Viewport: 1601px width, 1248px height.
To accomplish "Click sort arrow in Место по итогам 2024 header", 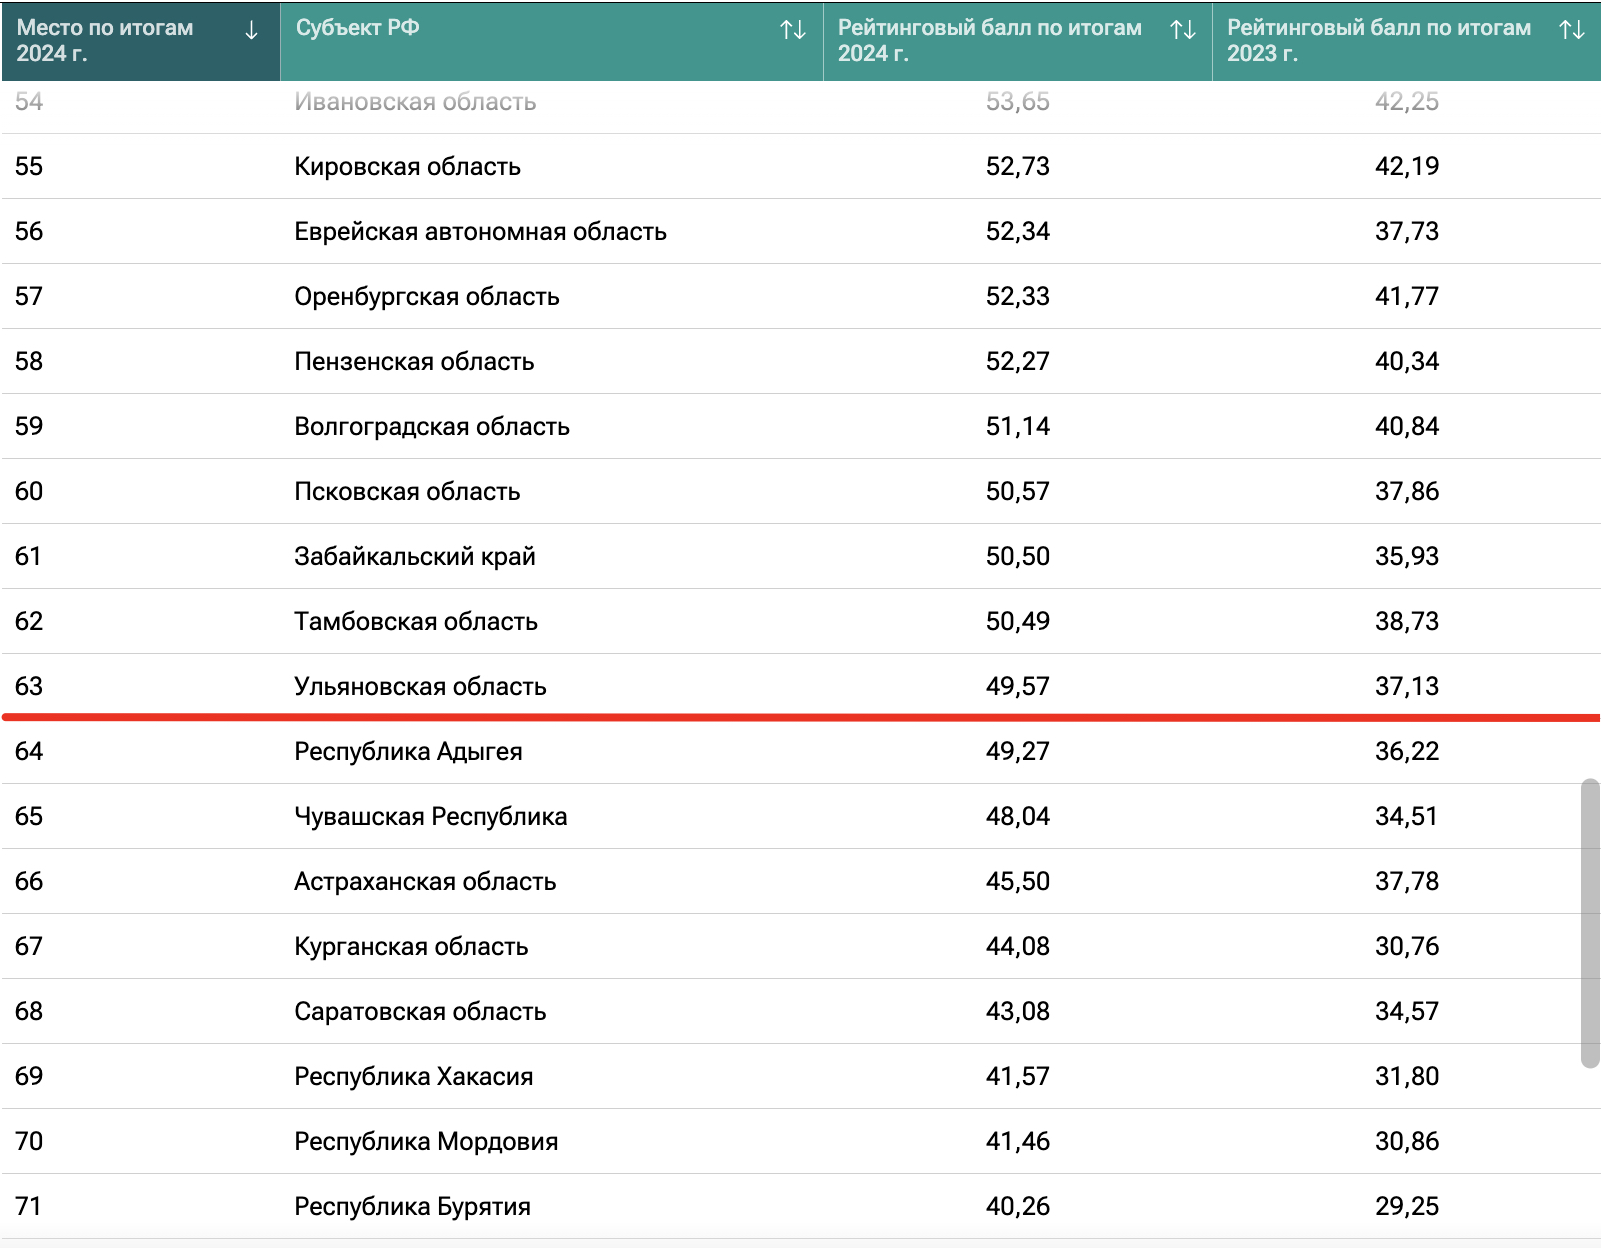I will pyautogui.click(x=251, y=31).
